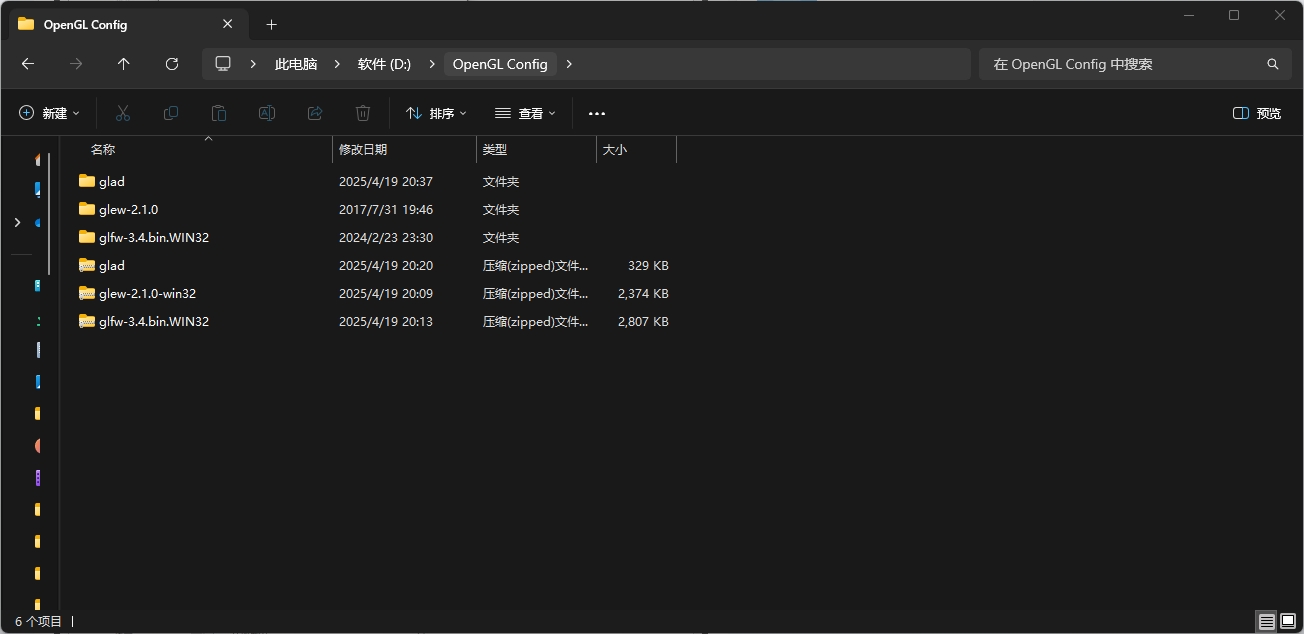Viewport: 1304px width, 634px height.
Task: Sort files by the 修改日期 column header
Action: click(363, 149)
